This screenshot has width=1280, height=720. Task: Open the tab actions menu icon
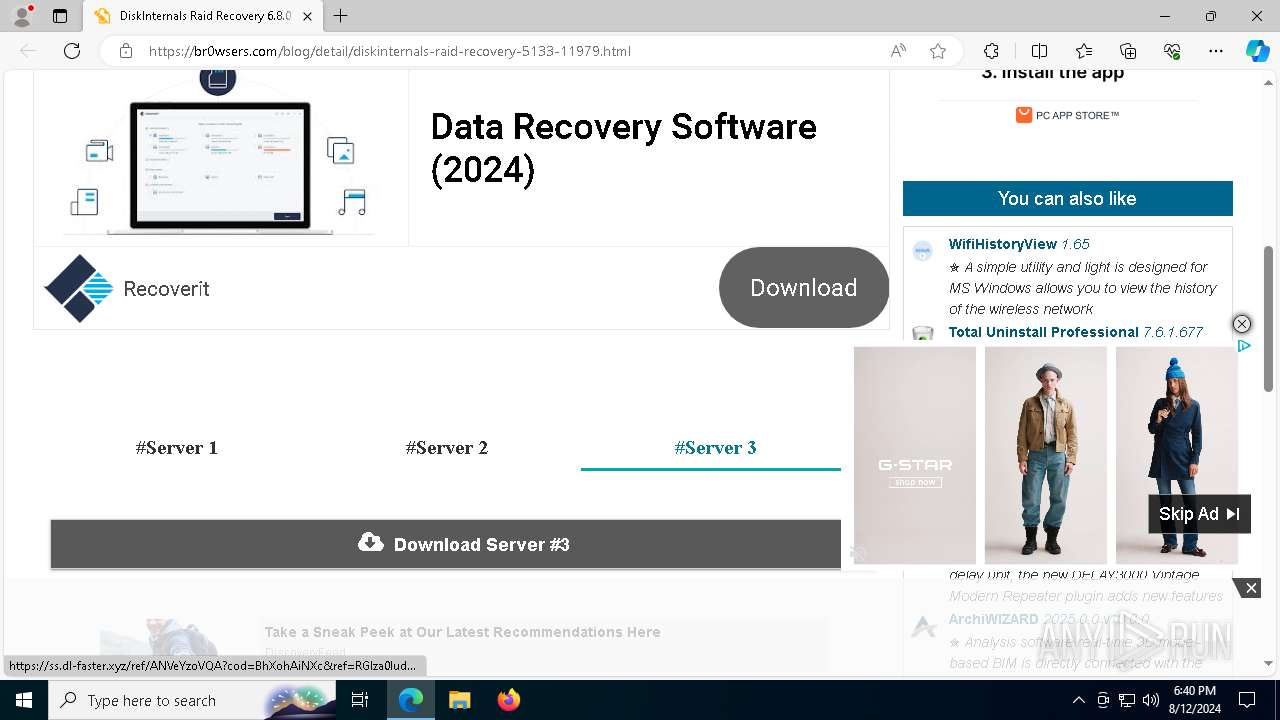[60, 16]
